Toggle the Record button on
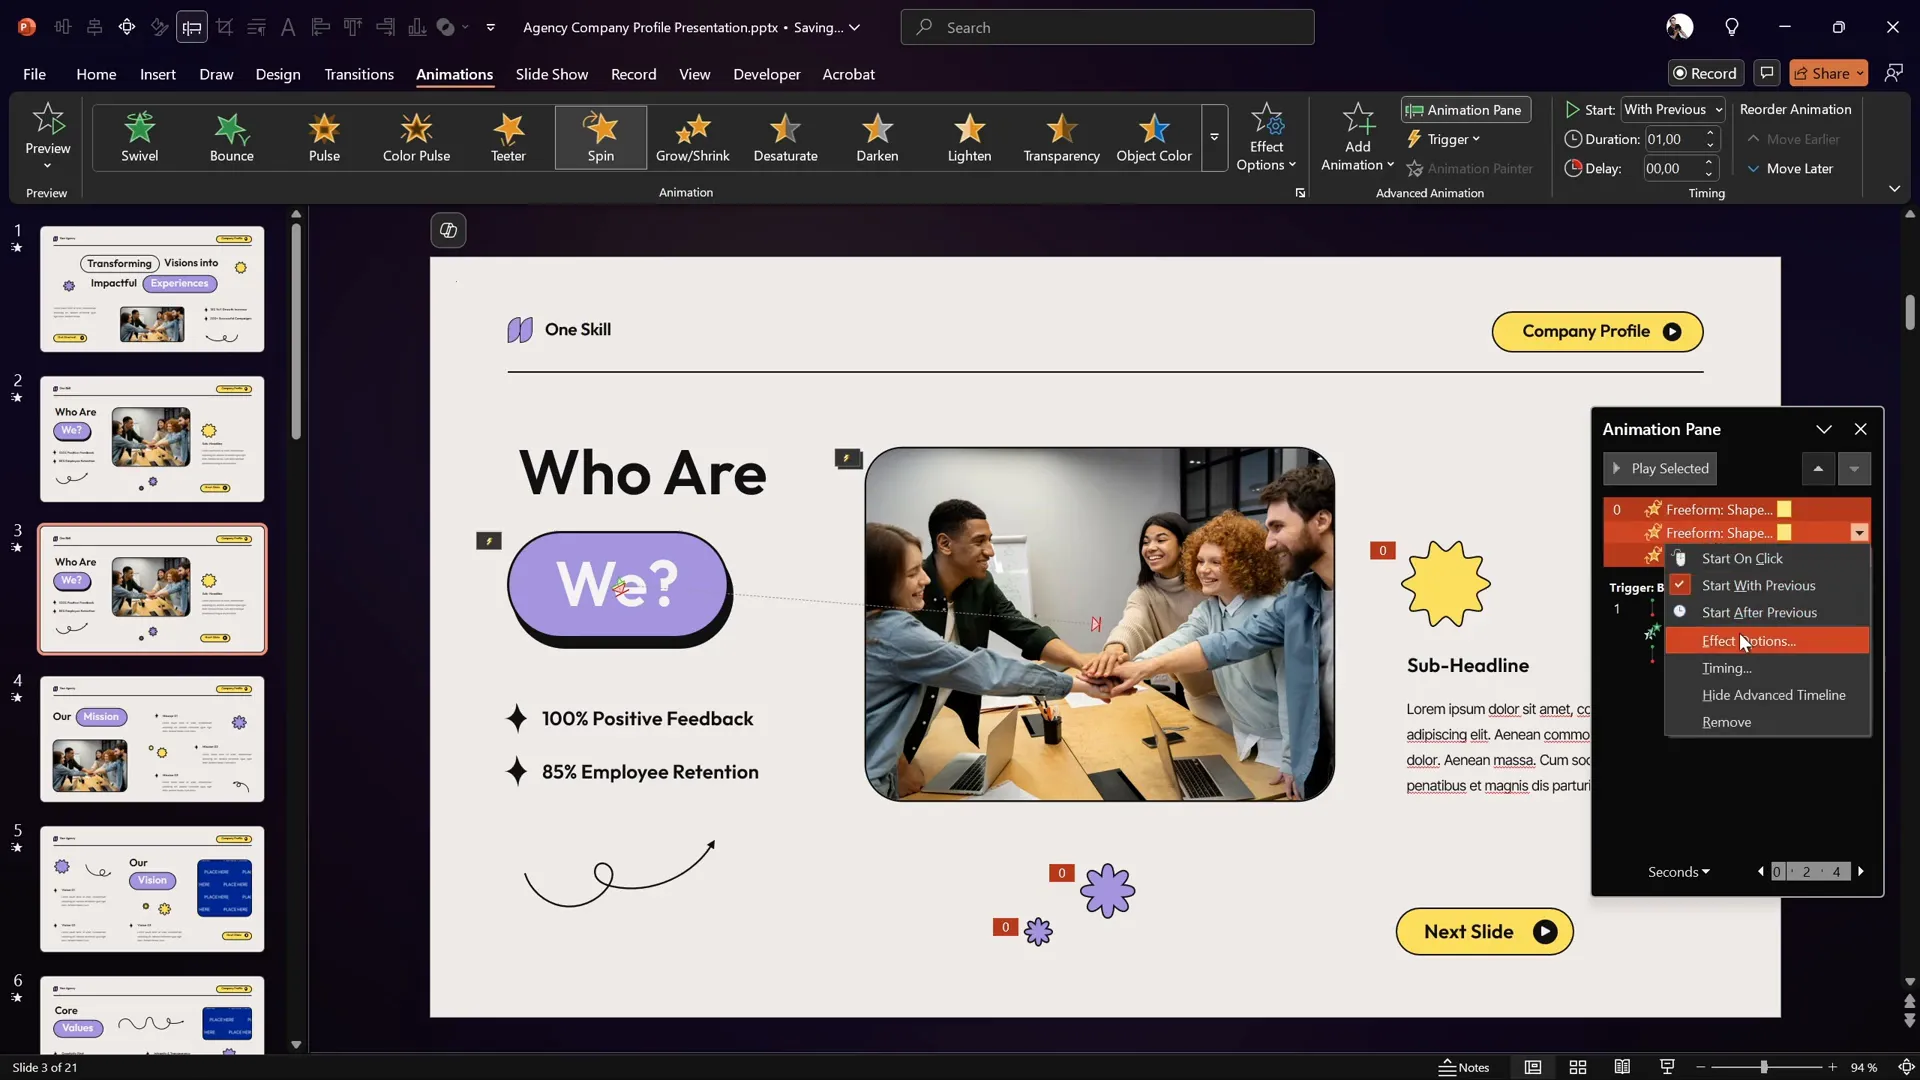 point(1704,73)
